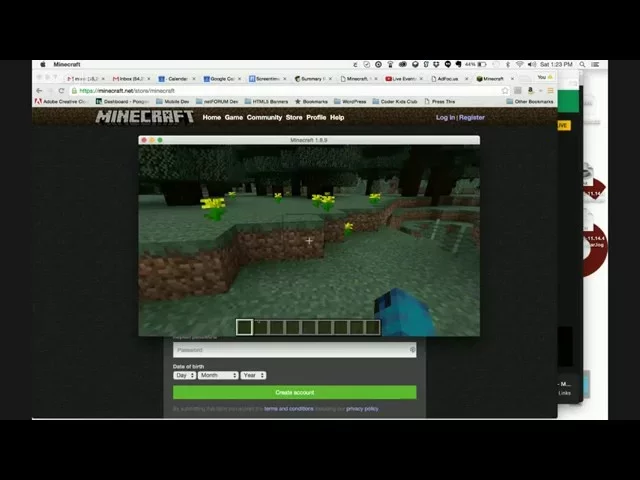This screenshot has width=640, height=480.
Task: Click the Minecraft logo on the website
Action: 144,117
